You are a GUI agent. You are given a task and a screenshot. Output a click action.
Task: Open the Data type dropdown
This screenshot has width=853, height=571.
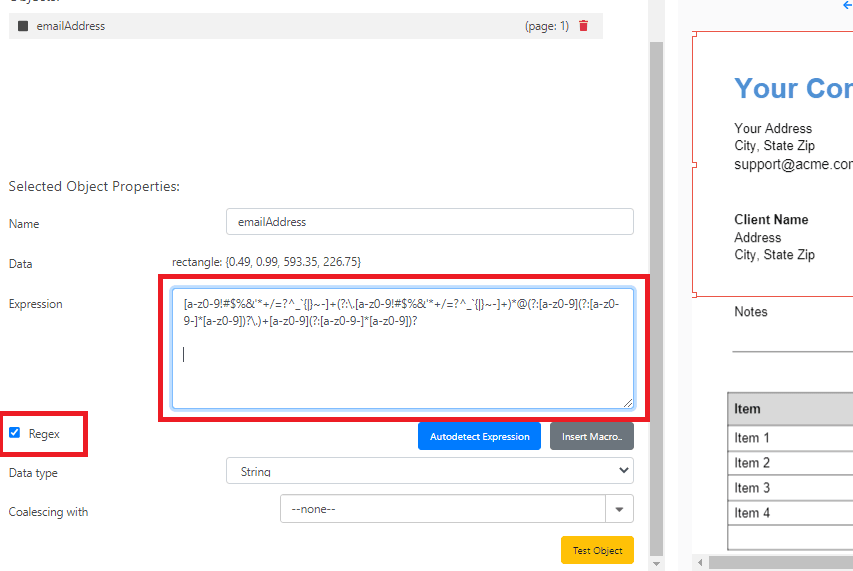point(430,470)
